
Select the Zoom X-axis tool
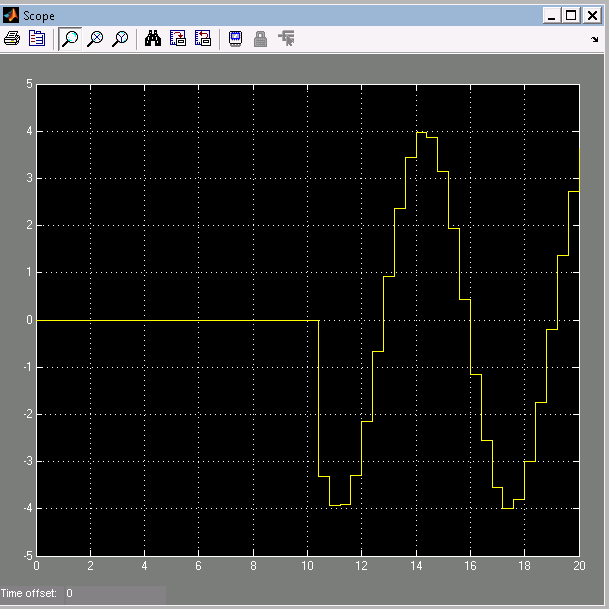pyautogui.click(x=95, y=38)
